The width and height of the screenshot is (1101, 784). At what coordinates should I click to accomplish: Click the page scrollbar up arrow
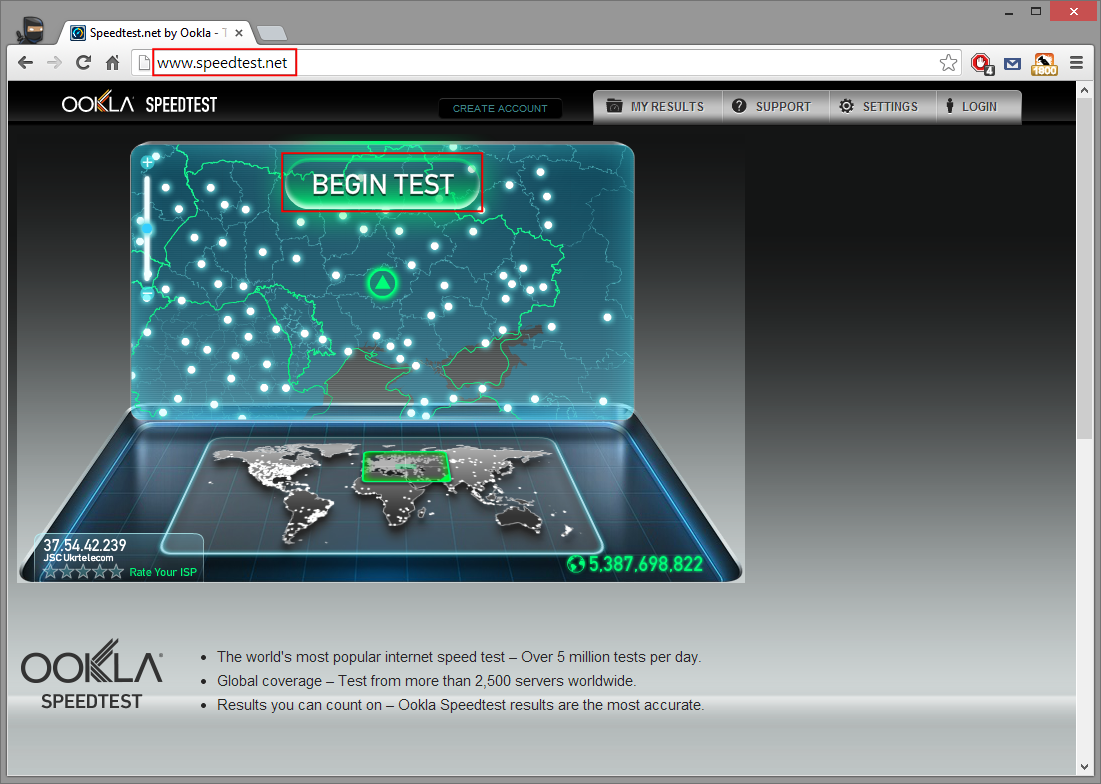click(x=1083, y=91)
